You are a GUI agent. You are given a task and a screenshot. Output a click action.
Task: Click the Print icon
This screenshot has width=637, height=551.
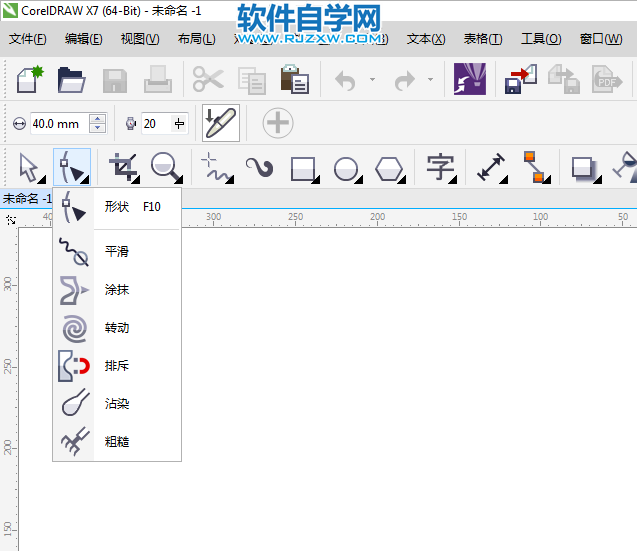click(158, 80)
